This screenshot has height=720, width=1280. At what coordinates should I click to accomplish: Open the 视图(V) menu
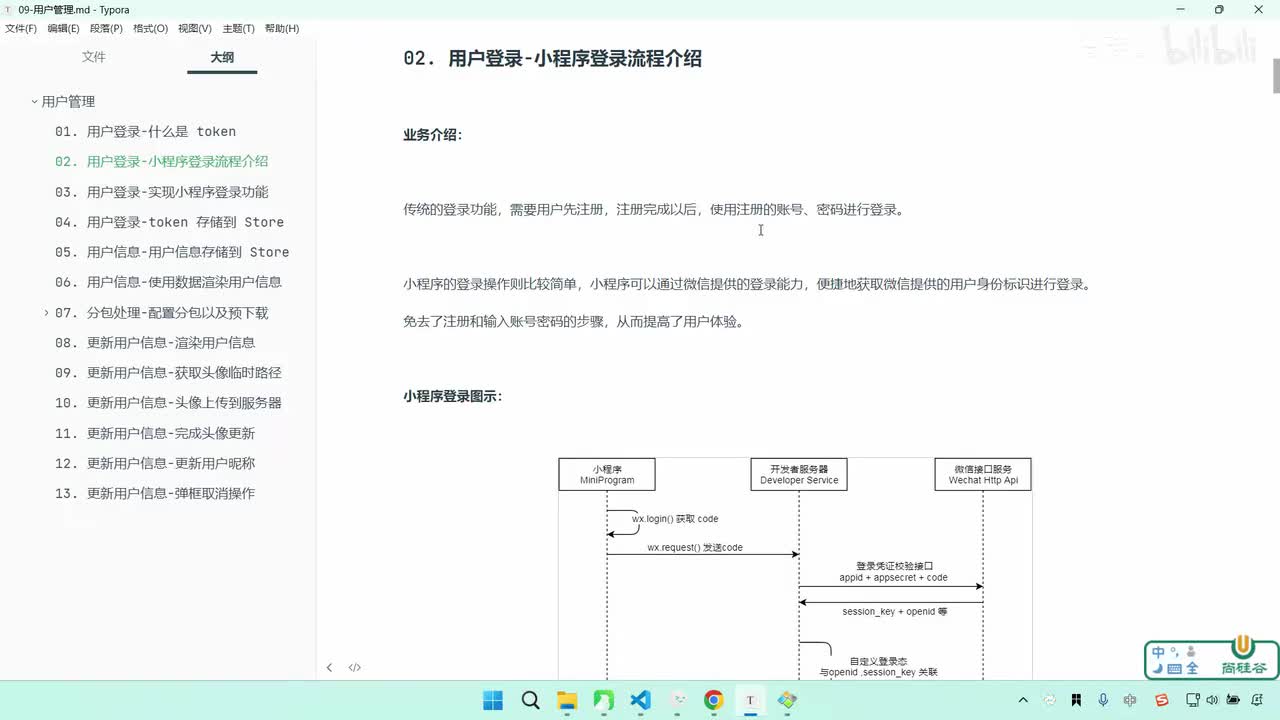click(195, 29)
